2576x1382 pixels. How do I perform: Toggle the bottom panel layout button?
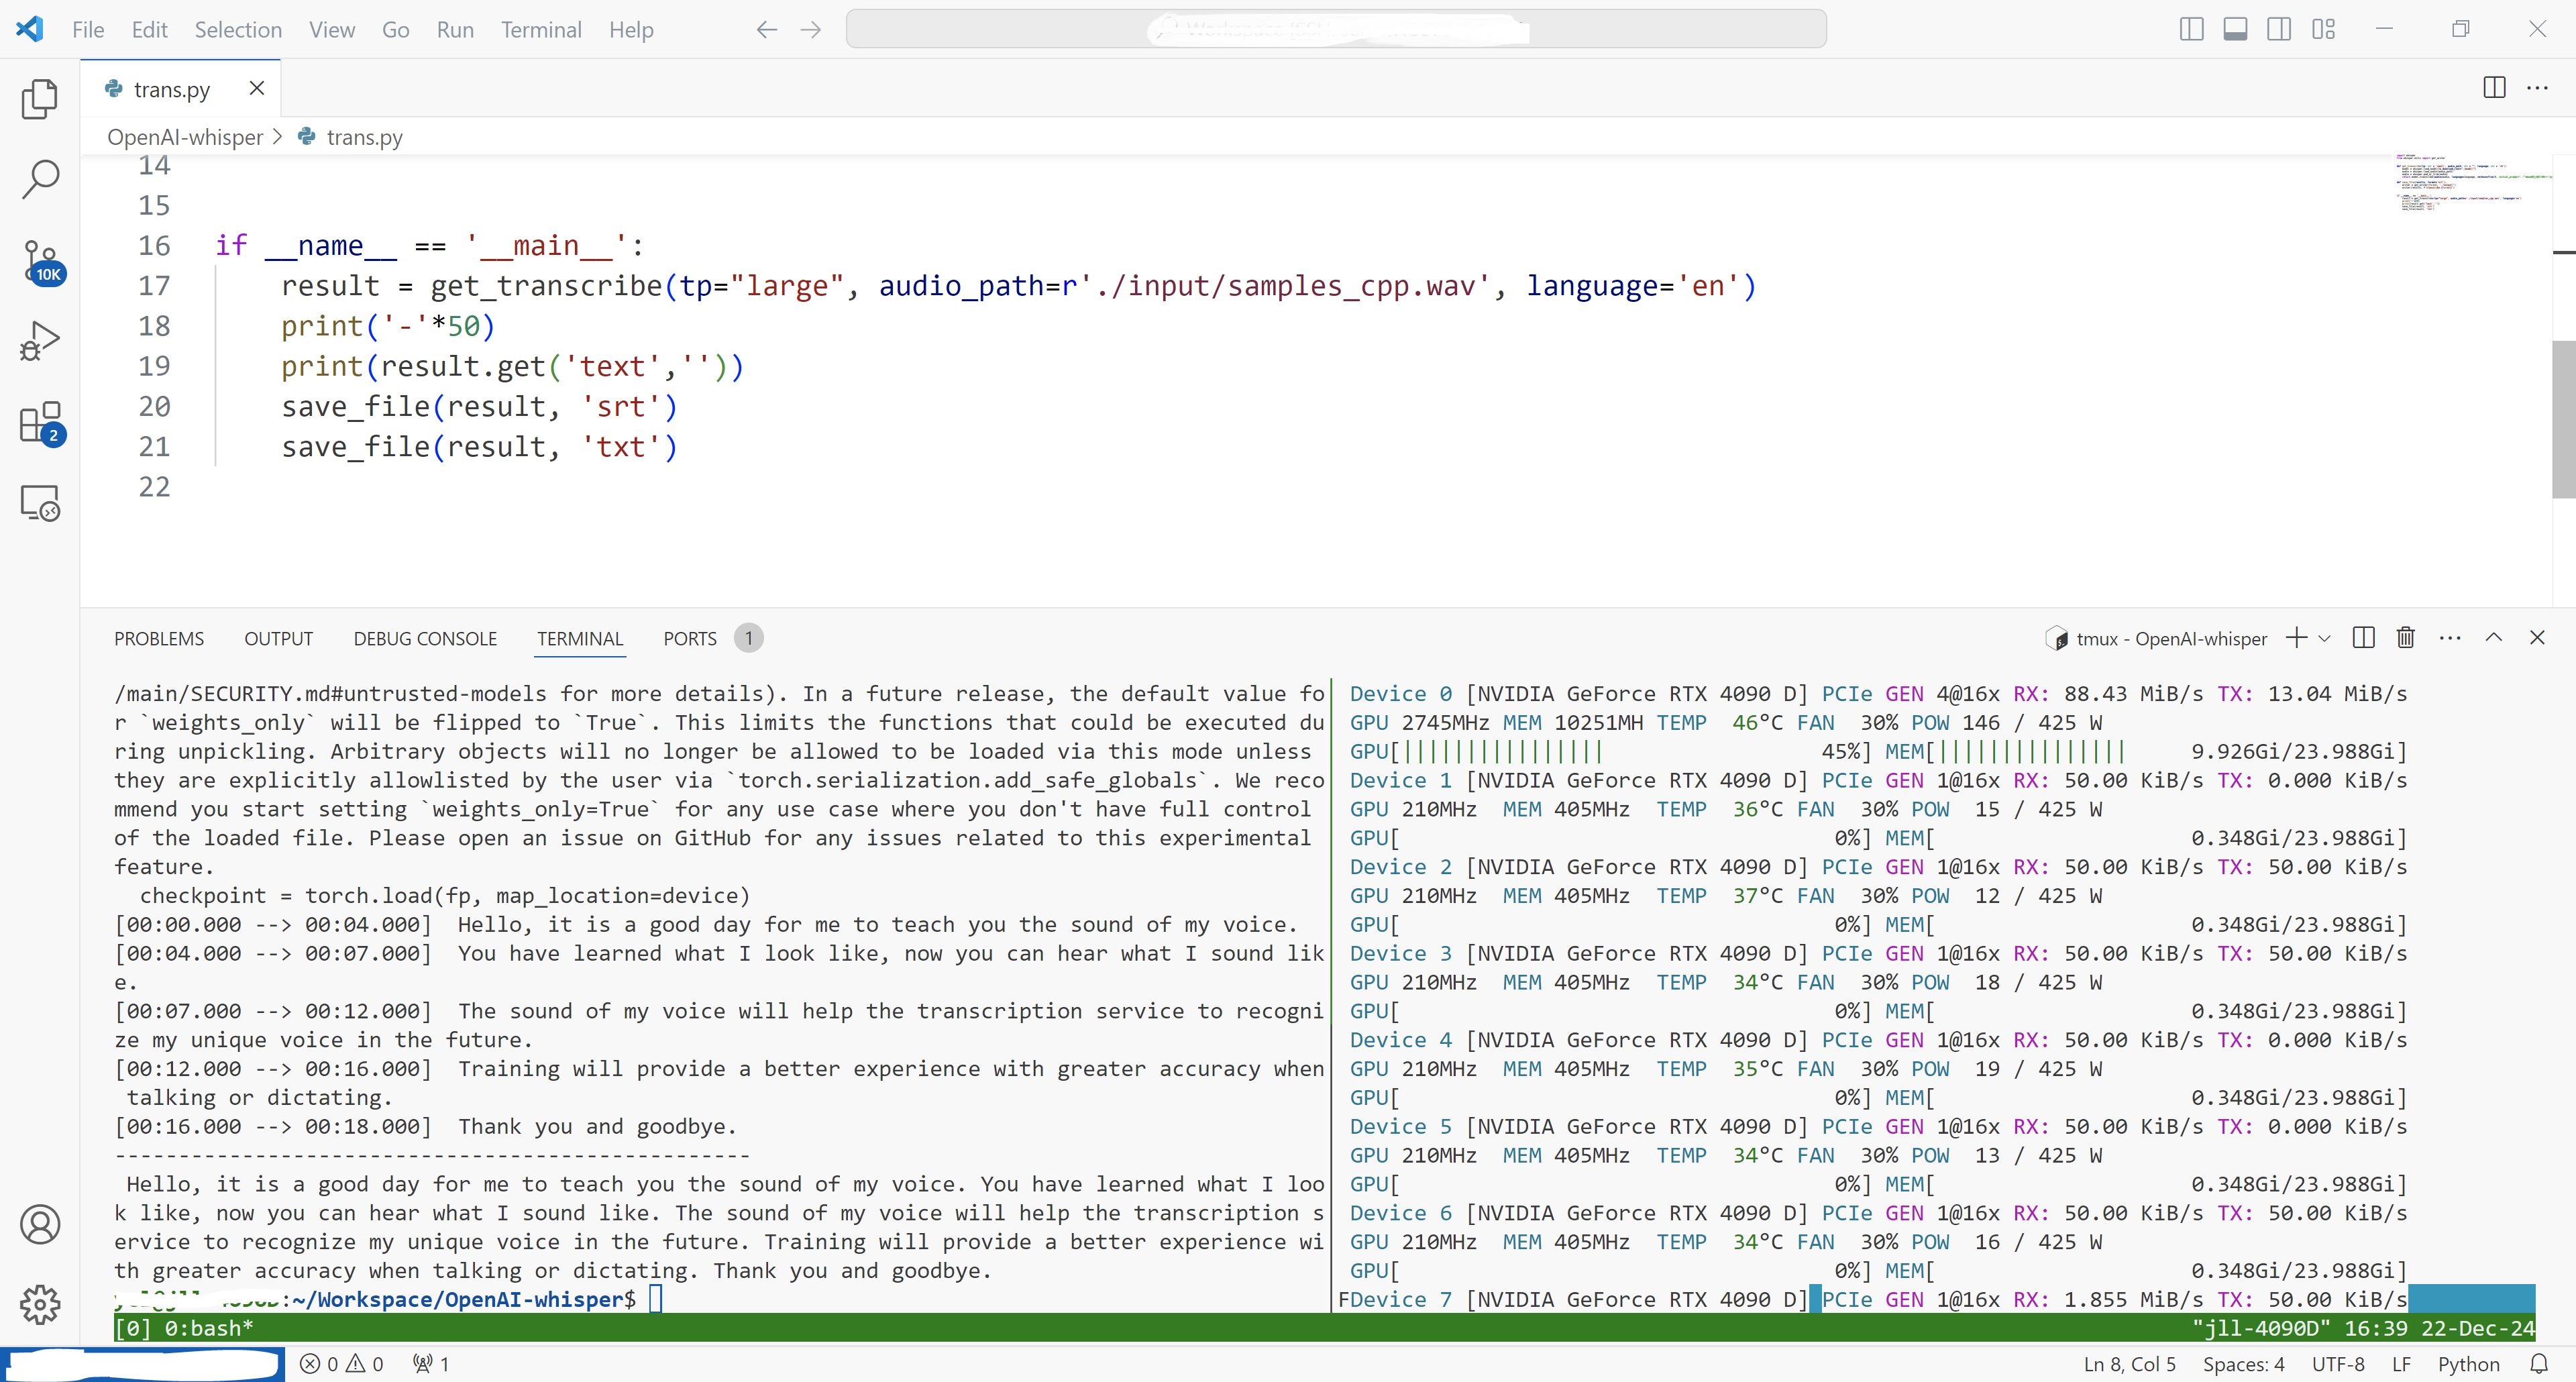[x=2235, y=30]
